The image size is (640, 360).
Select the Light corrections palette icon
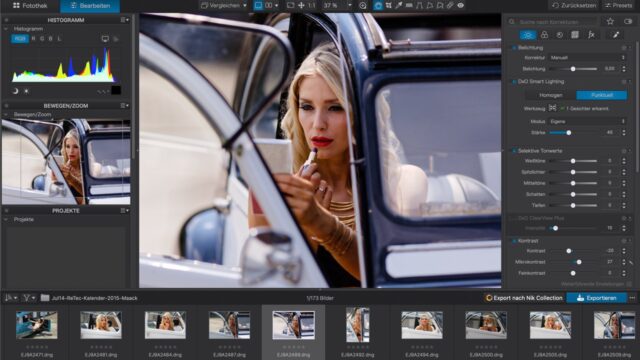[528, 35]
